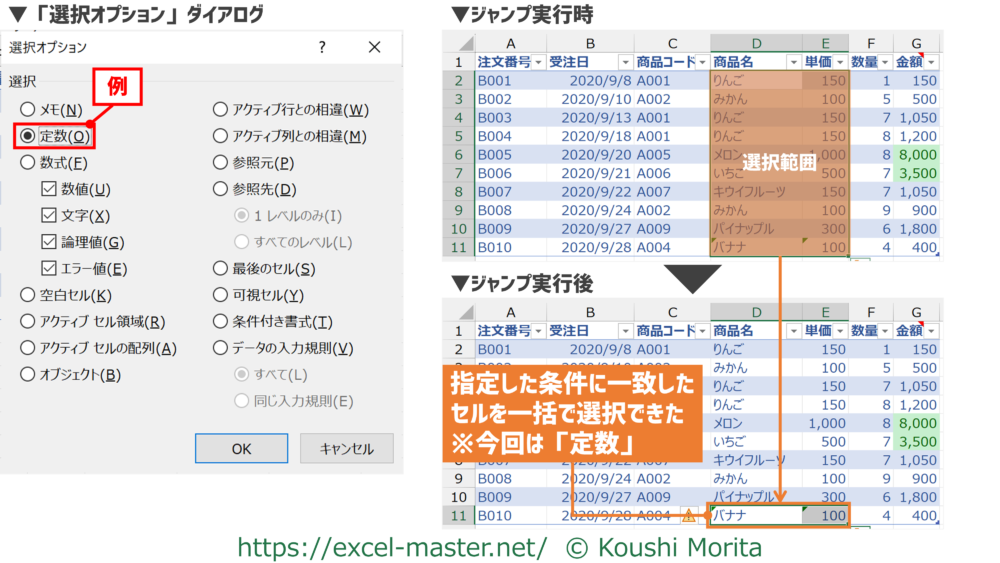Click green 8,000 cell in upper spreadsheet
The width and height of the screenshot is (1000, 563).
click(x=917, y=155)
